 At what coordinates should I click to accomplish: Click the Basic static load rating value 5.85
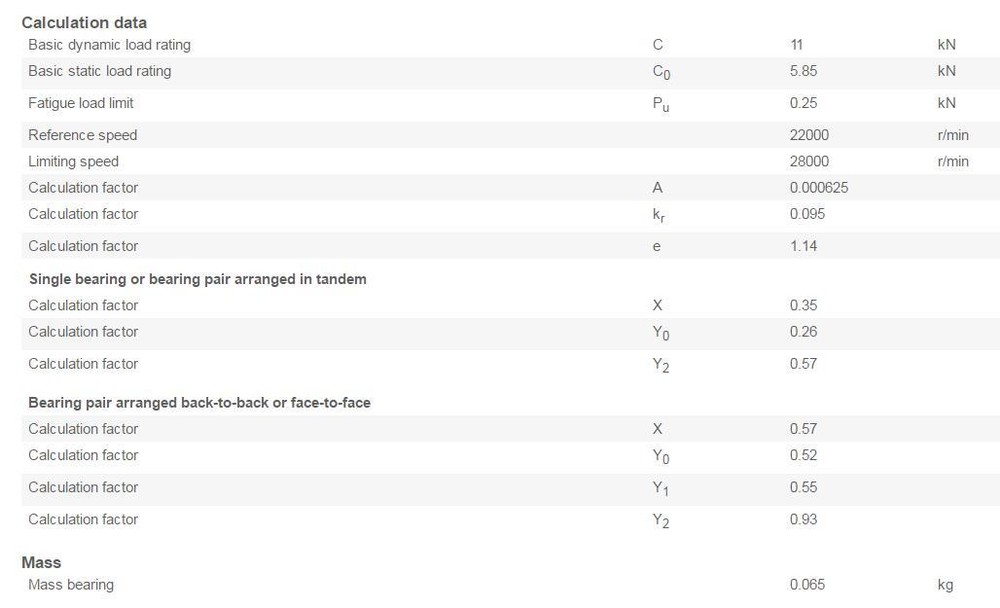tap(803, 71)
